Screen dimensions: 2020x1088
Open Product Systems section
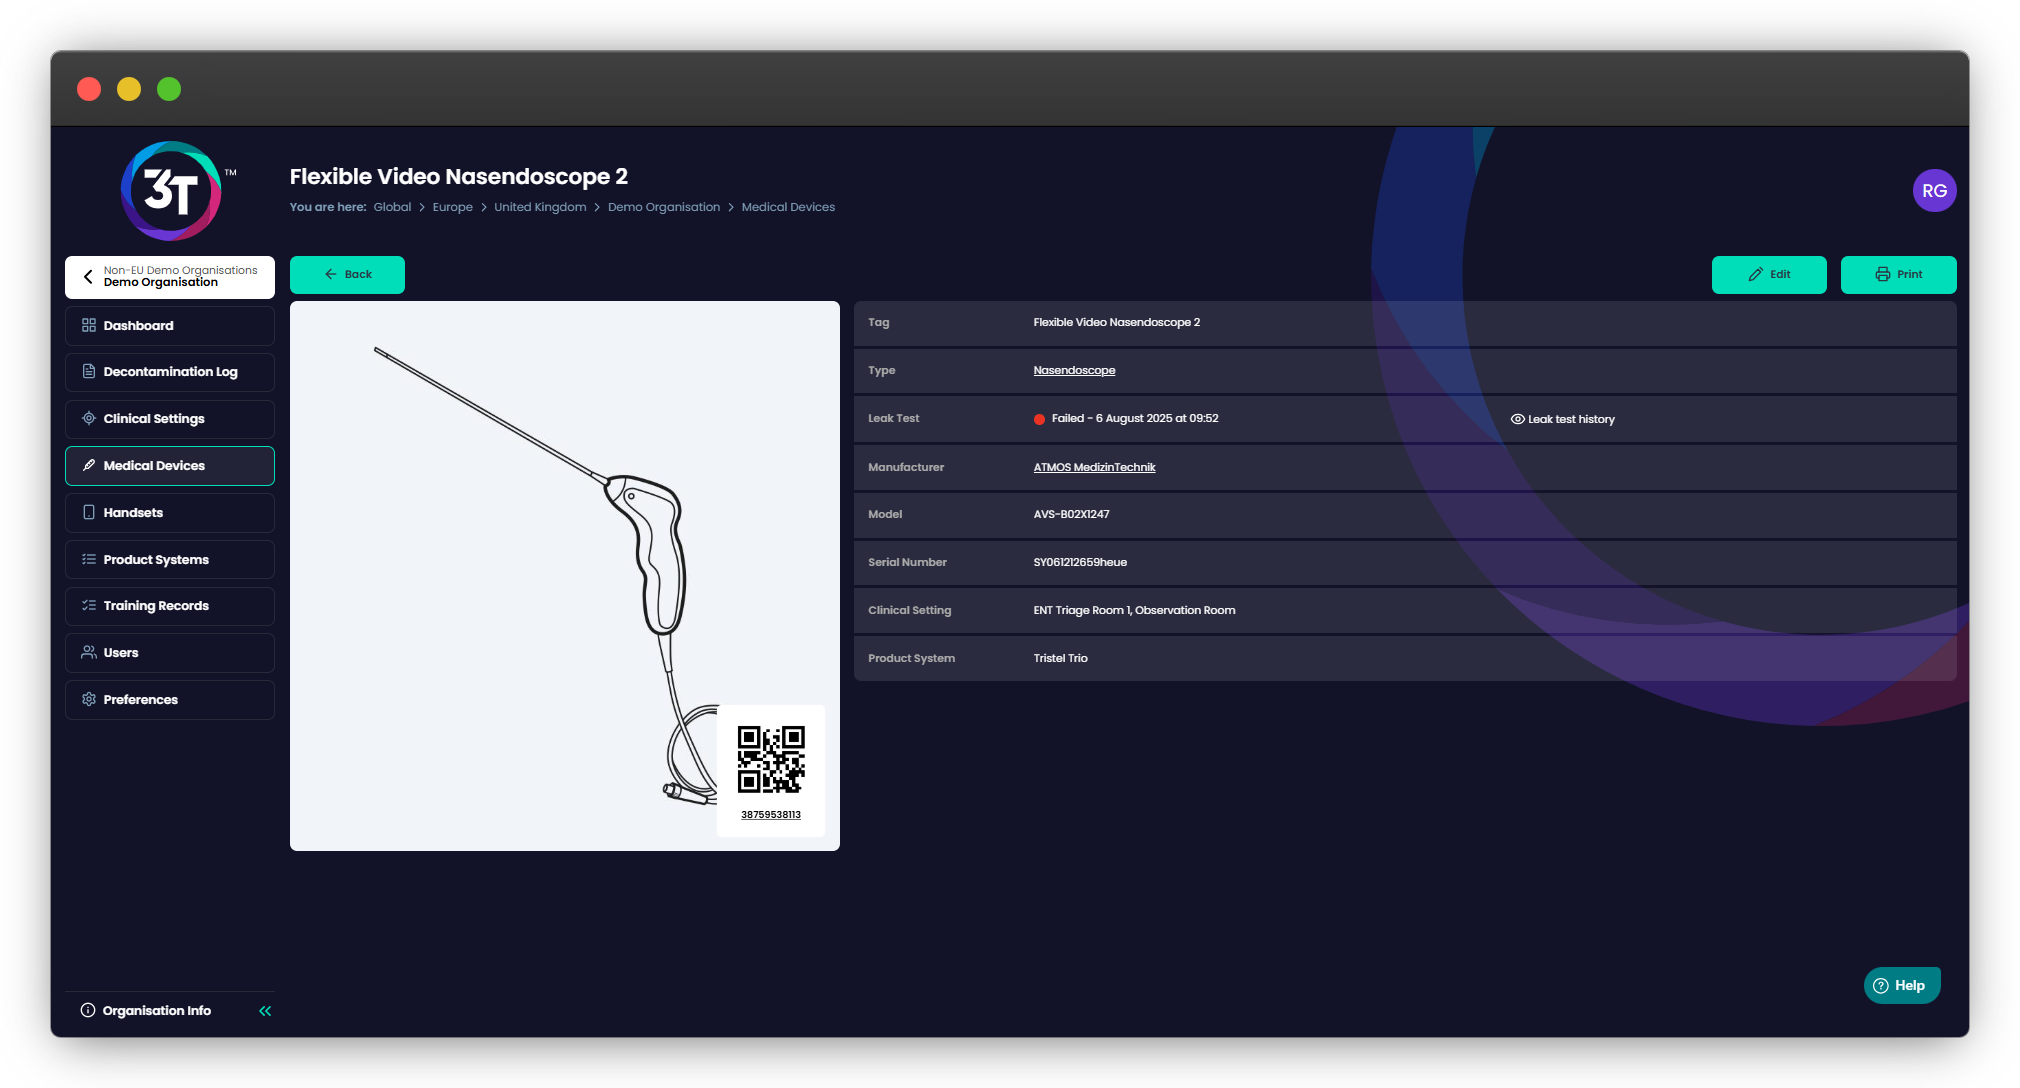click(x=170, y=560)
